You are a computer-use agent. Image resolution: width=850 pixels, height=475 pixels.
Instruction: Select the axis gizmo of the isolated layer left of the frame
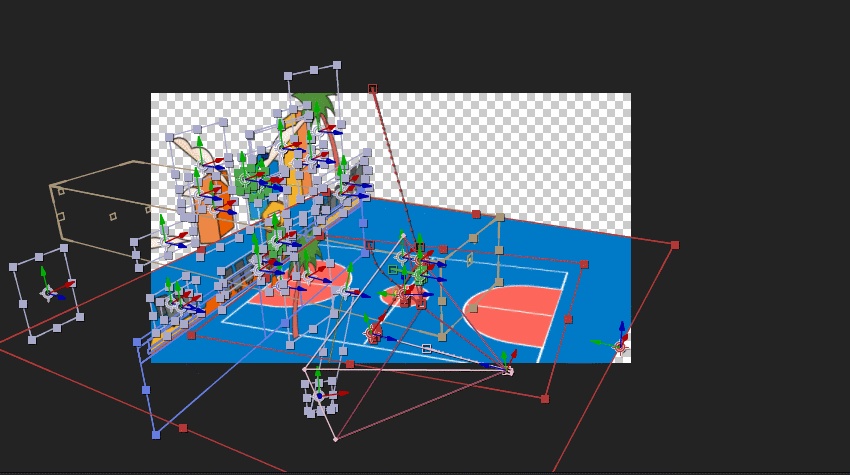click(48, 293)
